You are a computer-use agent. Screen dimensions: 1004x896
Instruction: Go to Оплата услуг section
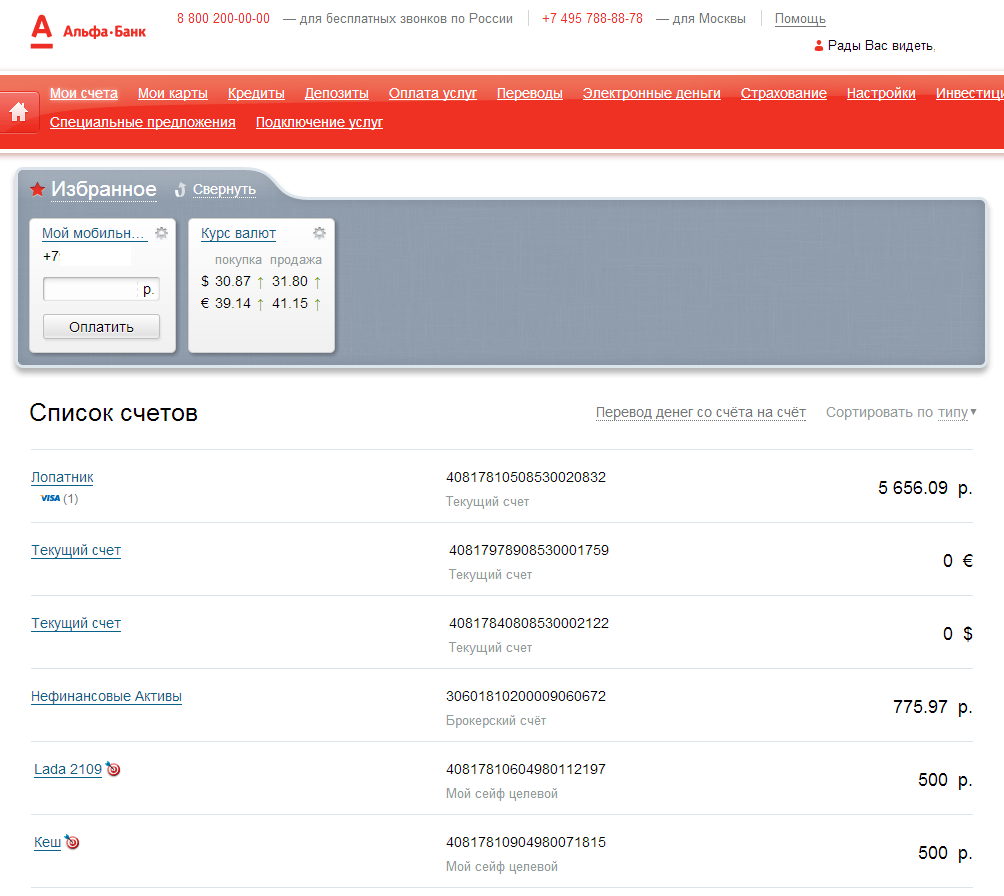(432, 93)
